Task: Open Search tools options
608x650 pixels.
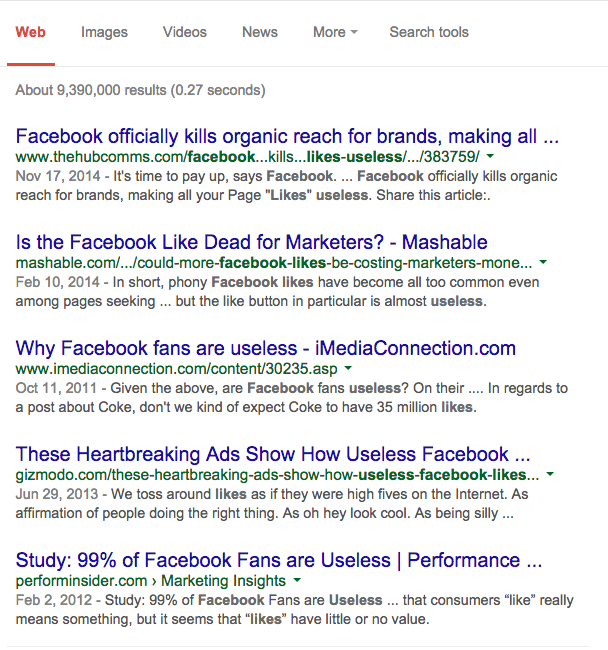Action: [x=429, y=32]
